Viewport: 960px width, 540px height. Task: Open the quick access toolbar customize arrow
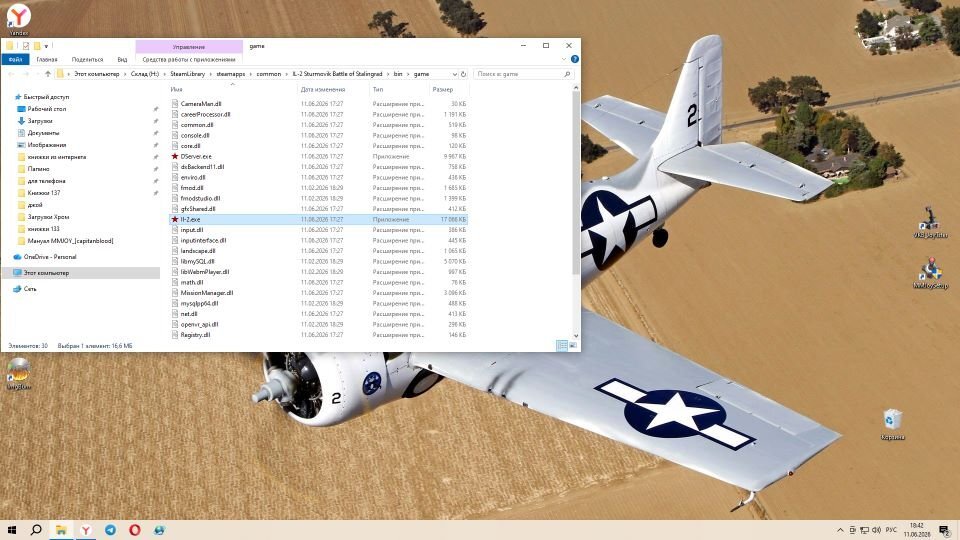pyautogui.click(x=46, y=46)
